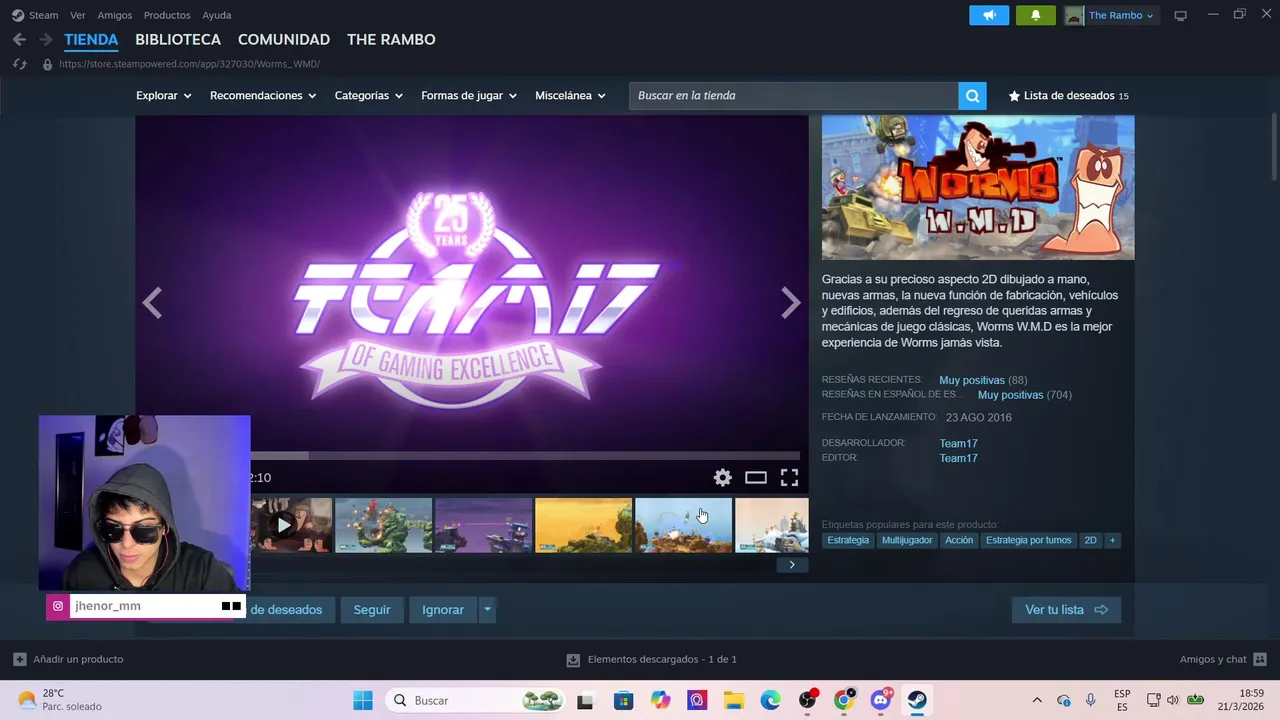Click the Seguir button
The width and height of the screenshot is (1280, 720).
372,610
